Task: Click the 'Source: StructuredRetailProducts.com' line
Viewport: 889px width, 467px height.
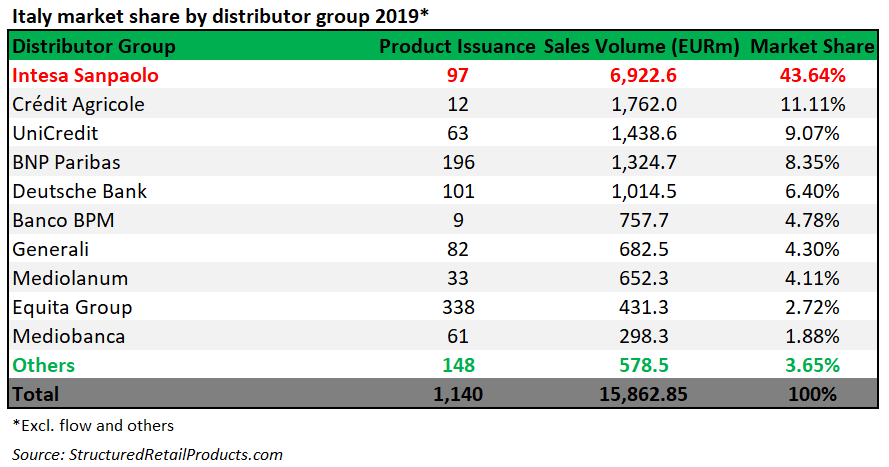Action: [147, 455]
